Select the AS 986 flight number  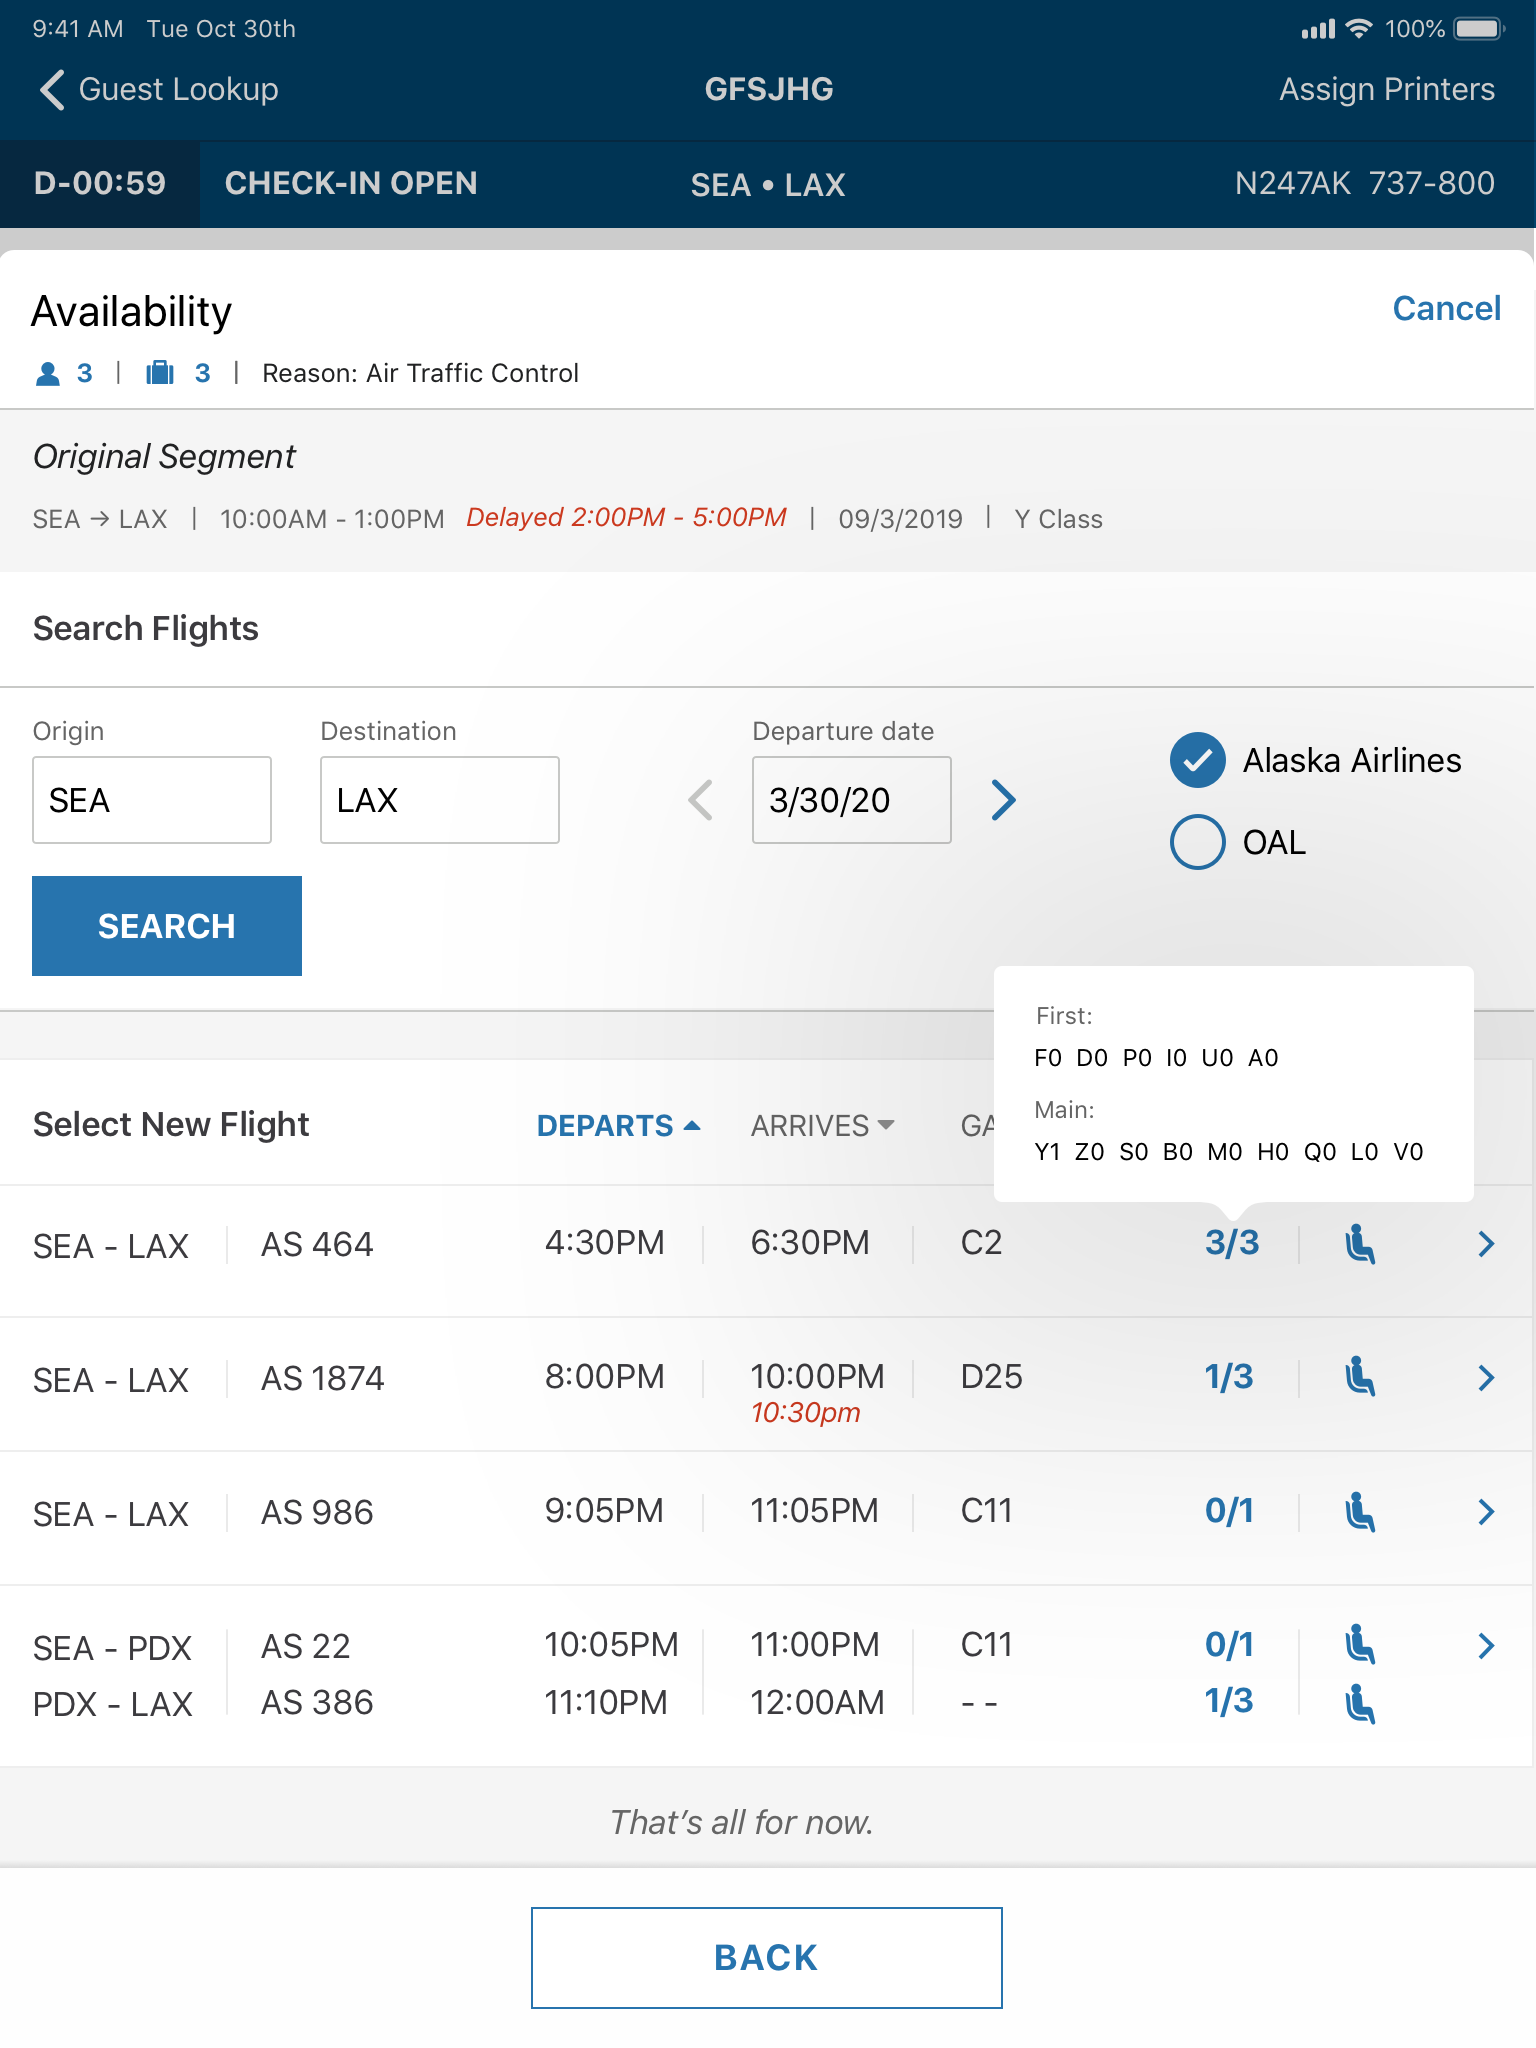317,1513
